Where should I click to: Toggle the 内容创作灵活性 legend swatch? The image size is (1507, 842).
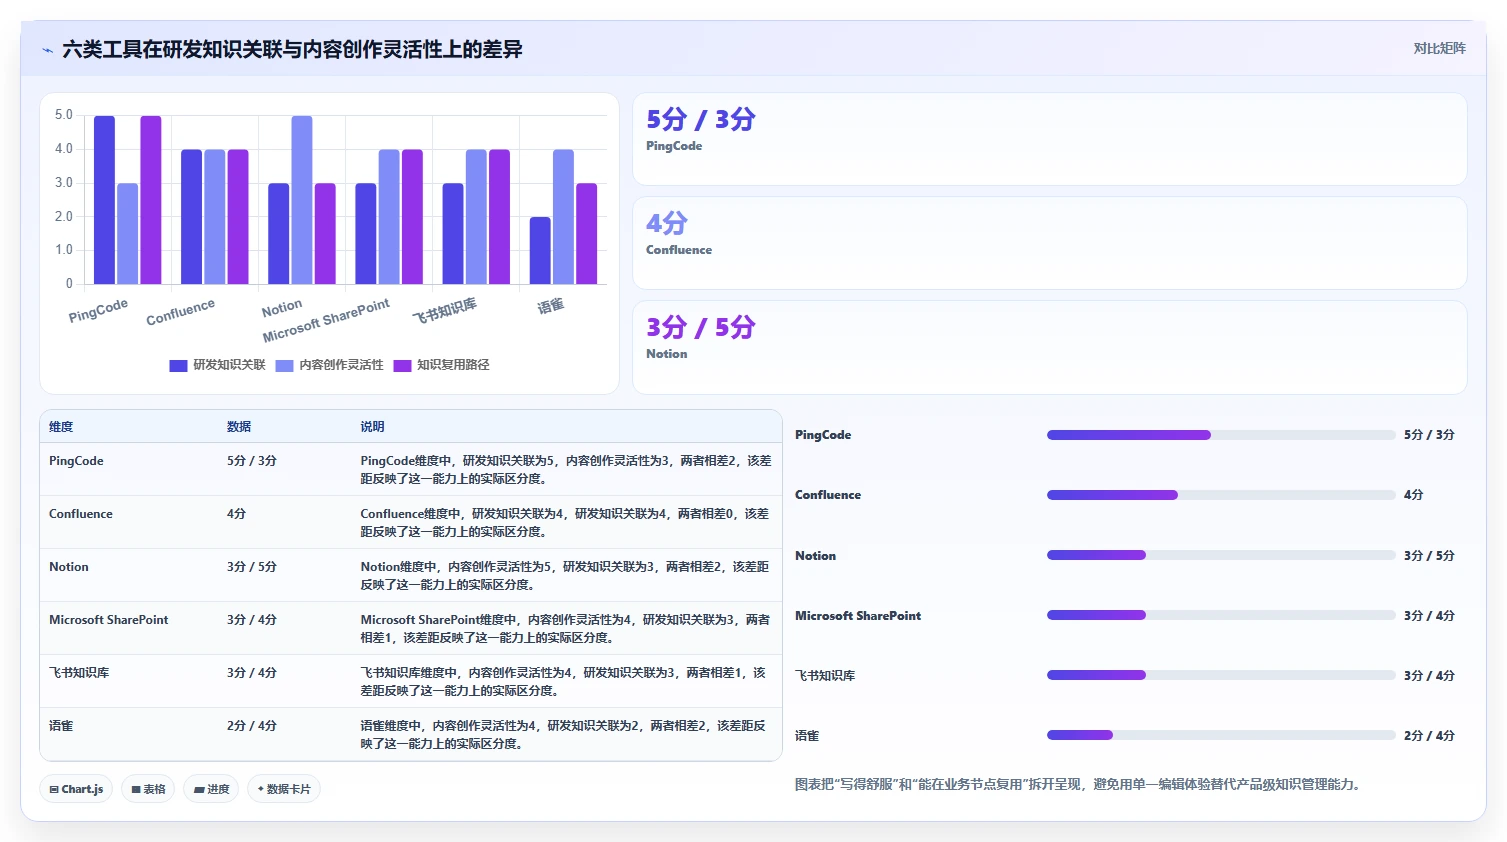(284, 366)
